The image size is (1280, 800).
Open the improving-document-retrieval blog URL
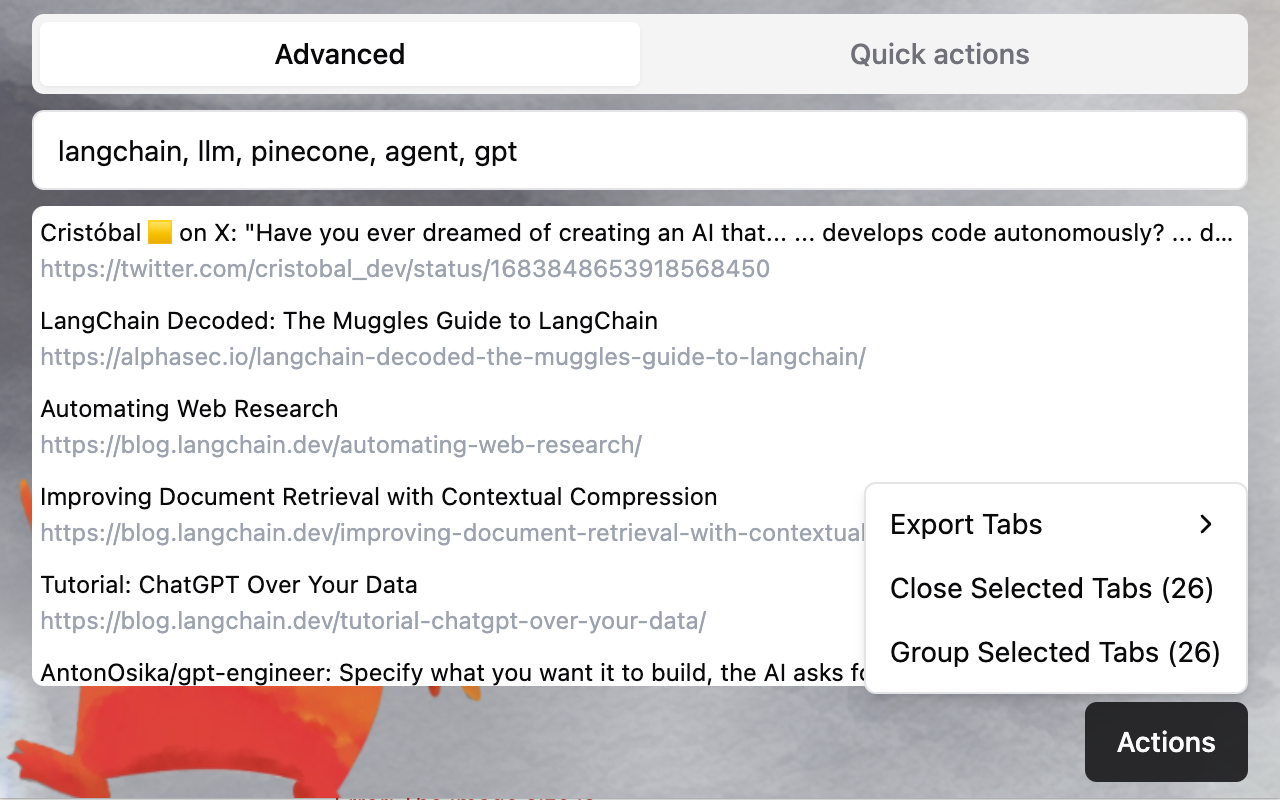click(452, 533)
